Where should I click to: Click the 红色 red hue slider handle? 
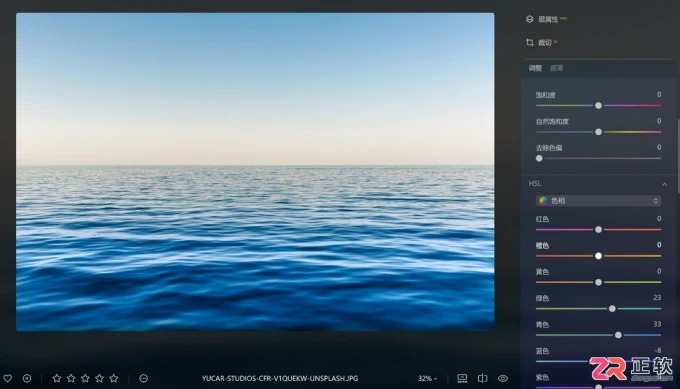tap(598, 229)
